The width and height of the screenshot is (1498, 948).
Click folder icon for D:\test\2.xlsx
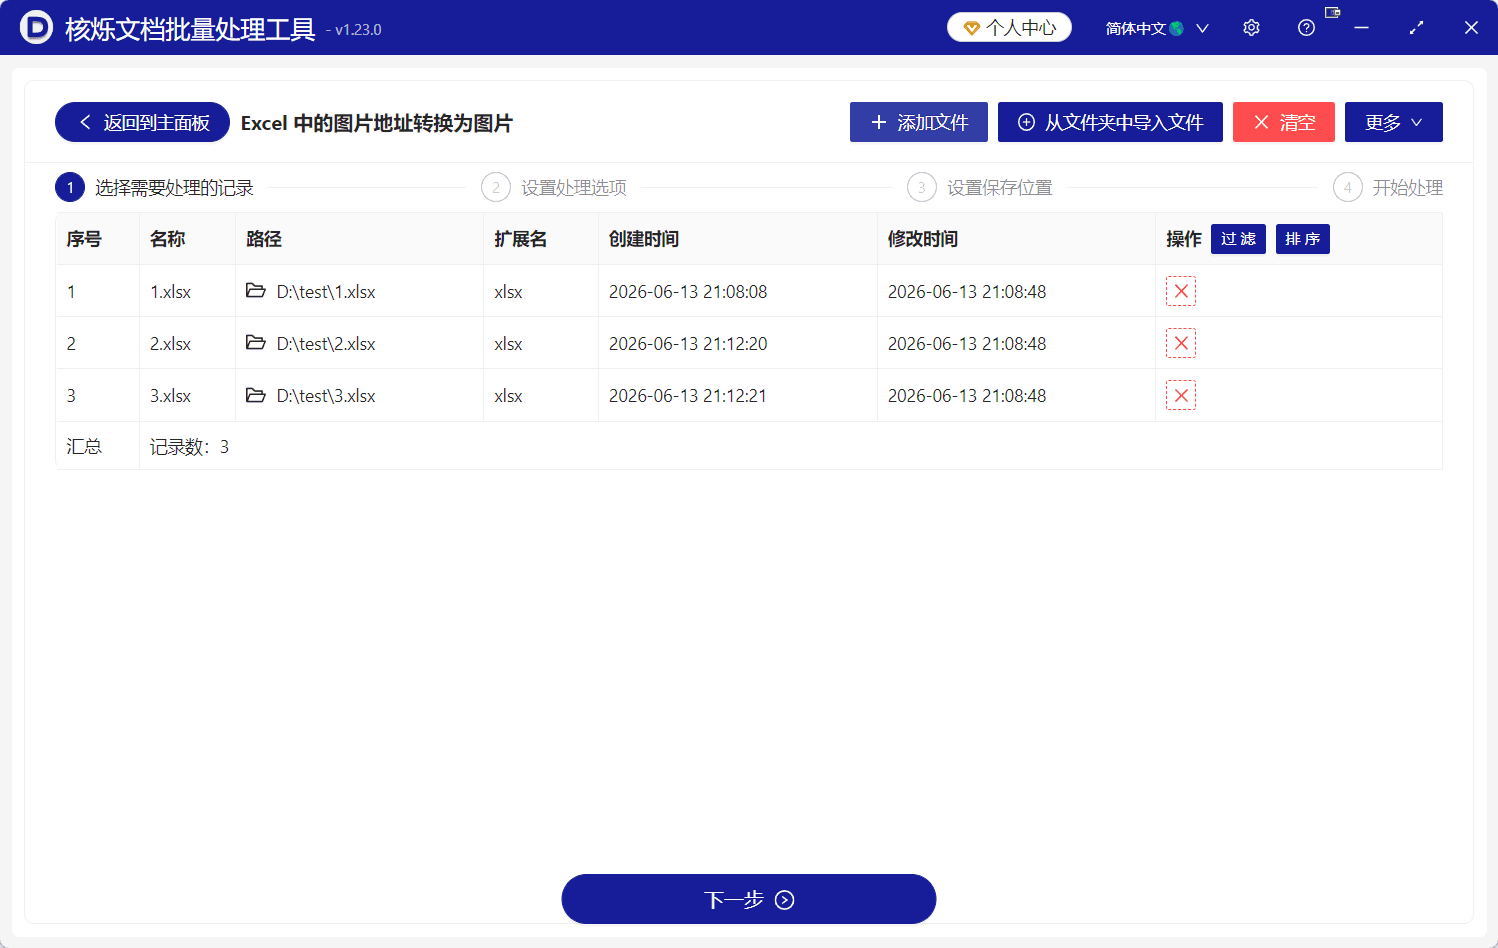[x=256, y=343]
